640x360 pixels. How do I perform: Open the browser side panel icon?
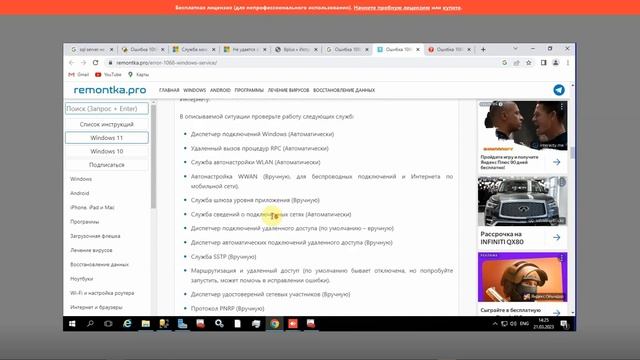pos(543,63)
